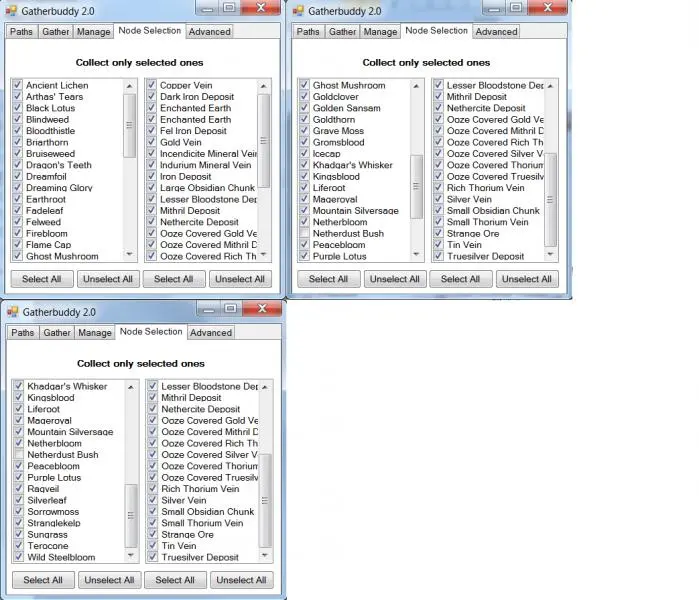699x600 pixels.
Task: Click scroll down arrow beside Purple Lotus in Goldclover window
Action: tap(416, 255)
